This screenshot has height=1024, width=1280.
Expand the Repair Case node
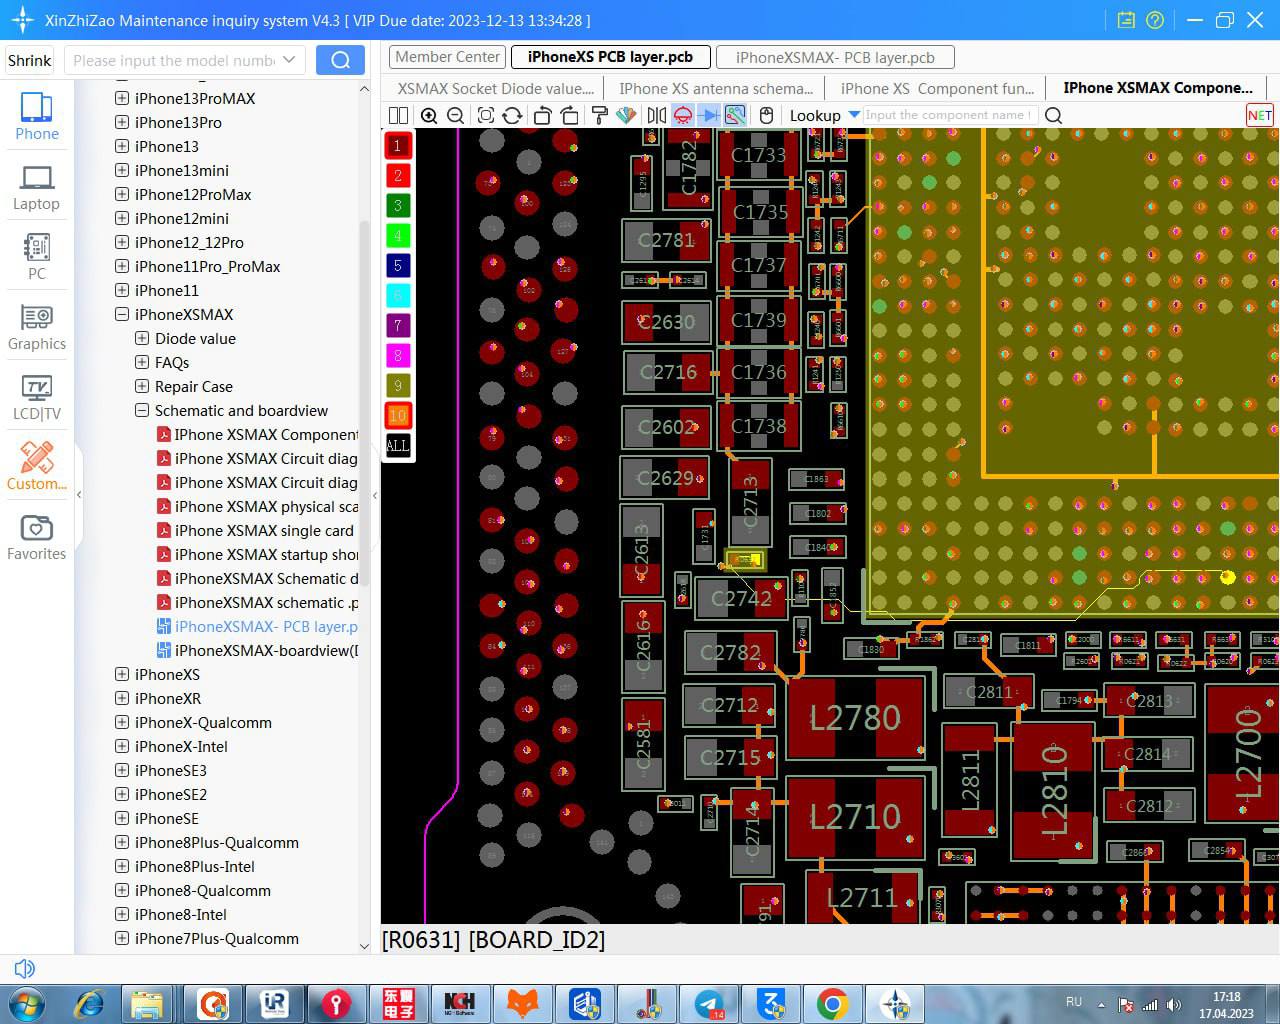142,386
